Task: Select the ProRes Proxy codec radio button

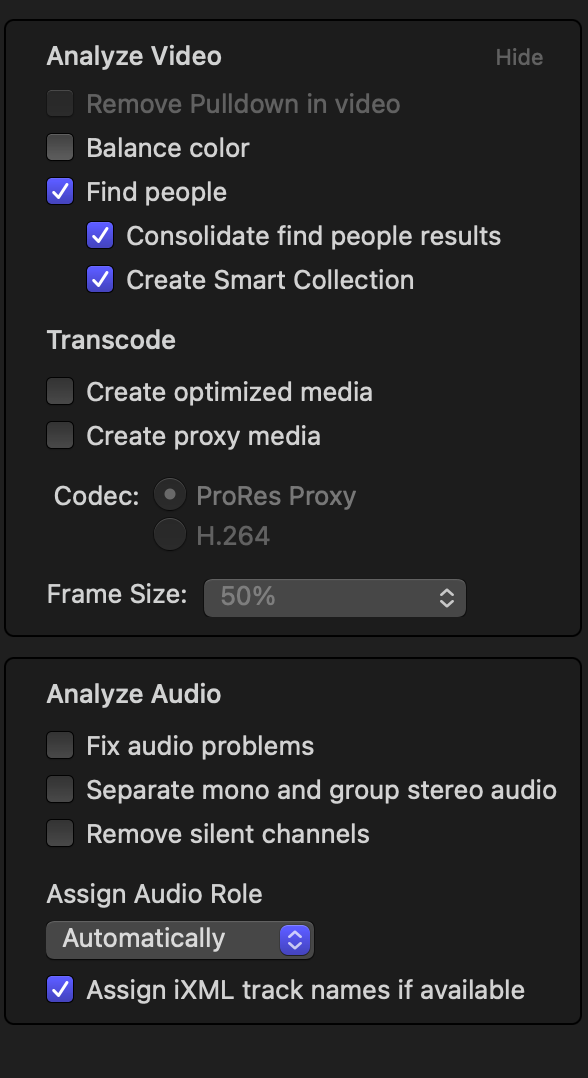Action: (x=170, y=495)
